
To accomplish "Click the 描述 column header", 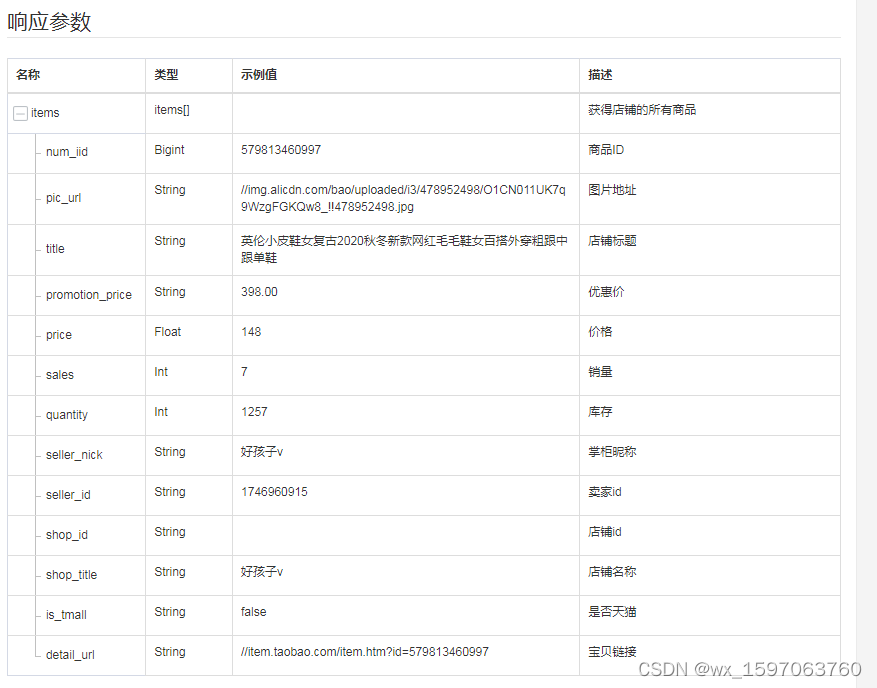I will [x=600, y=74].
